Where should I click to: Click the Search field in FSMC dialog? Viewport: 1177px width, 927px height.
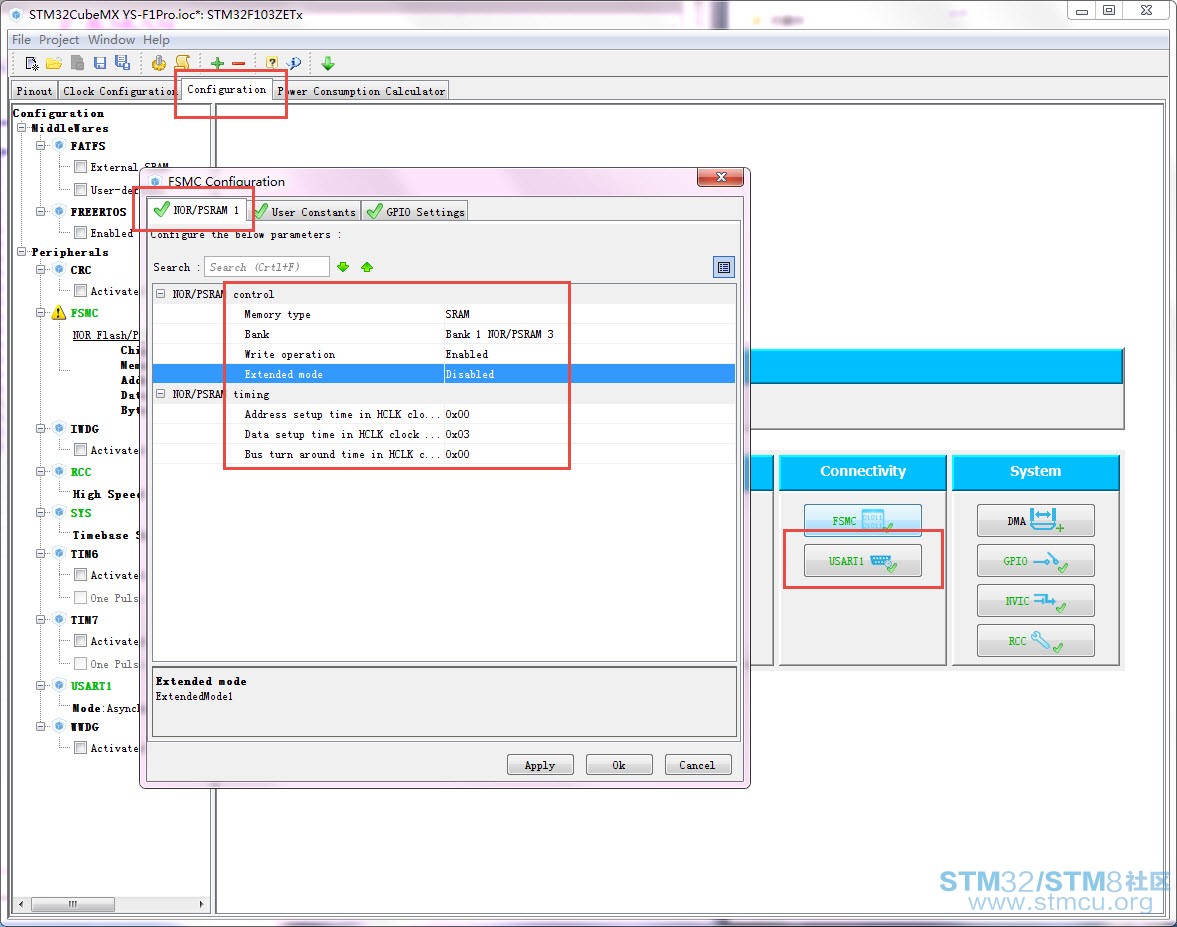click(x=266, y=267)
